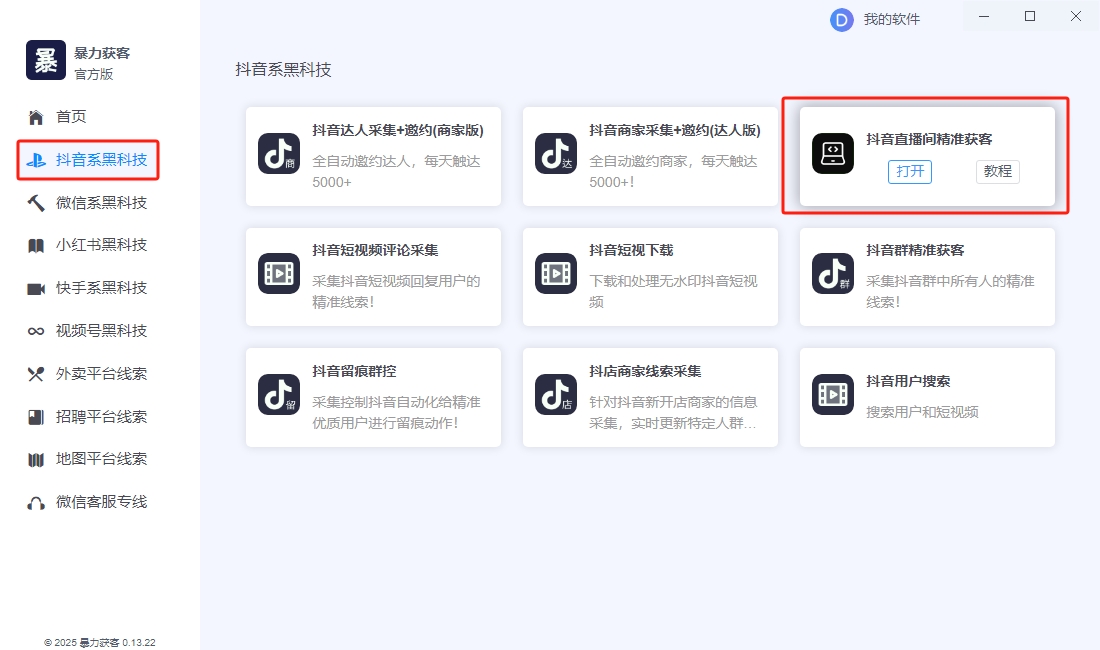Viewport: 1100px width, 650px height.
Task: Click the 抖音短视频评论采集 video comment icon
Action: click(279, 276)
